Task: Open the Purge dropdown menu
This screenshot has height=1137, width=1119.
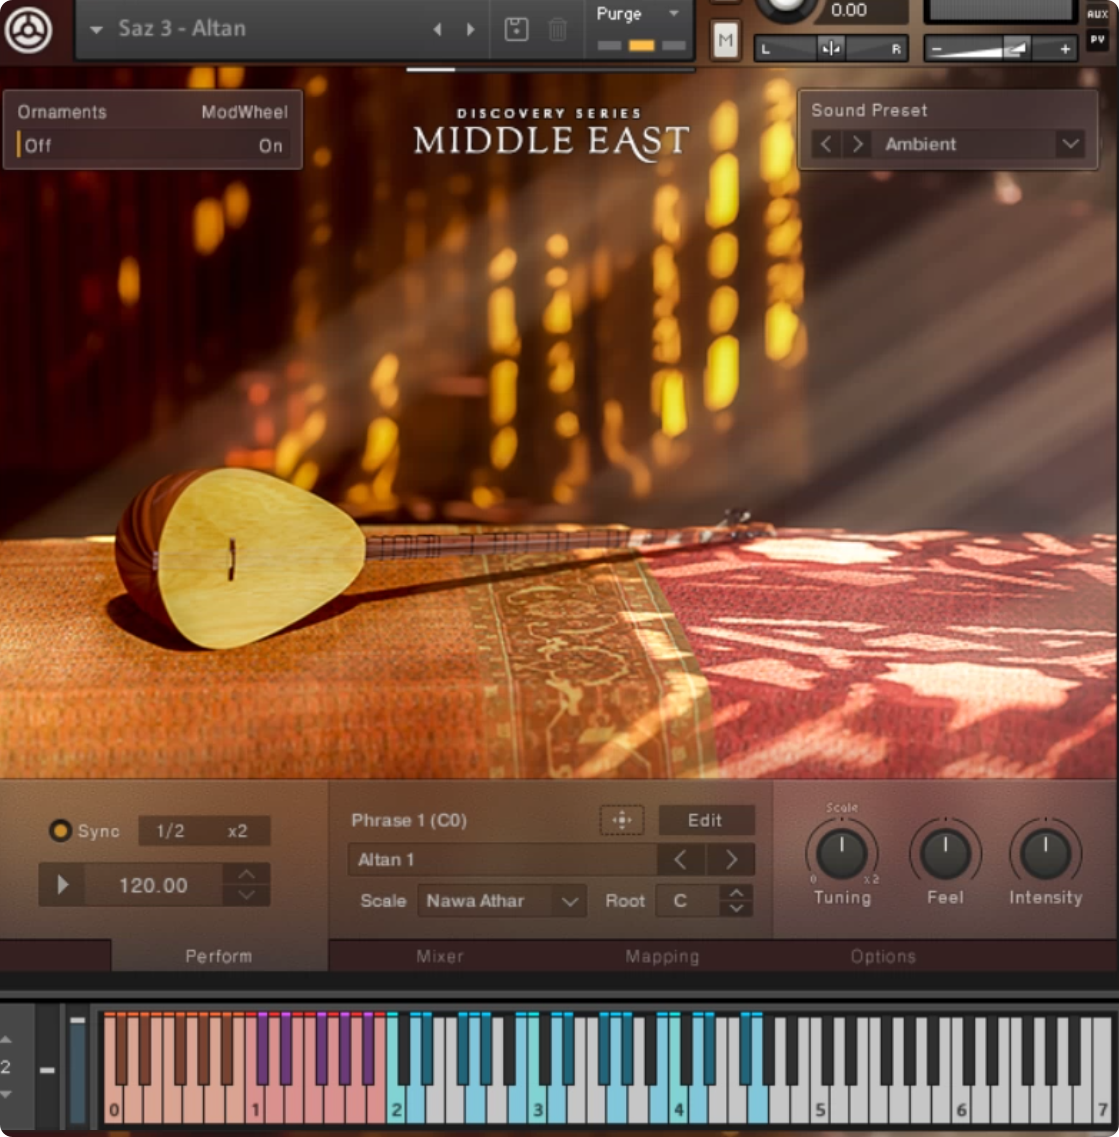Action: coord(638,14)
